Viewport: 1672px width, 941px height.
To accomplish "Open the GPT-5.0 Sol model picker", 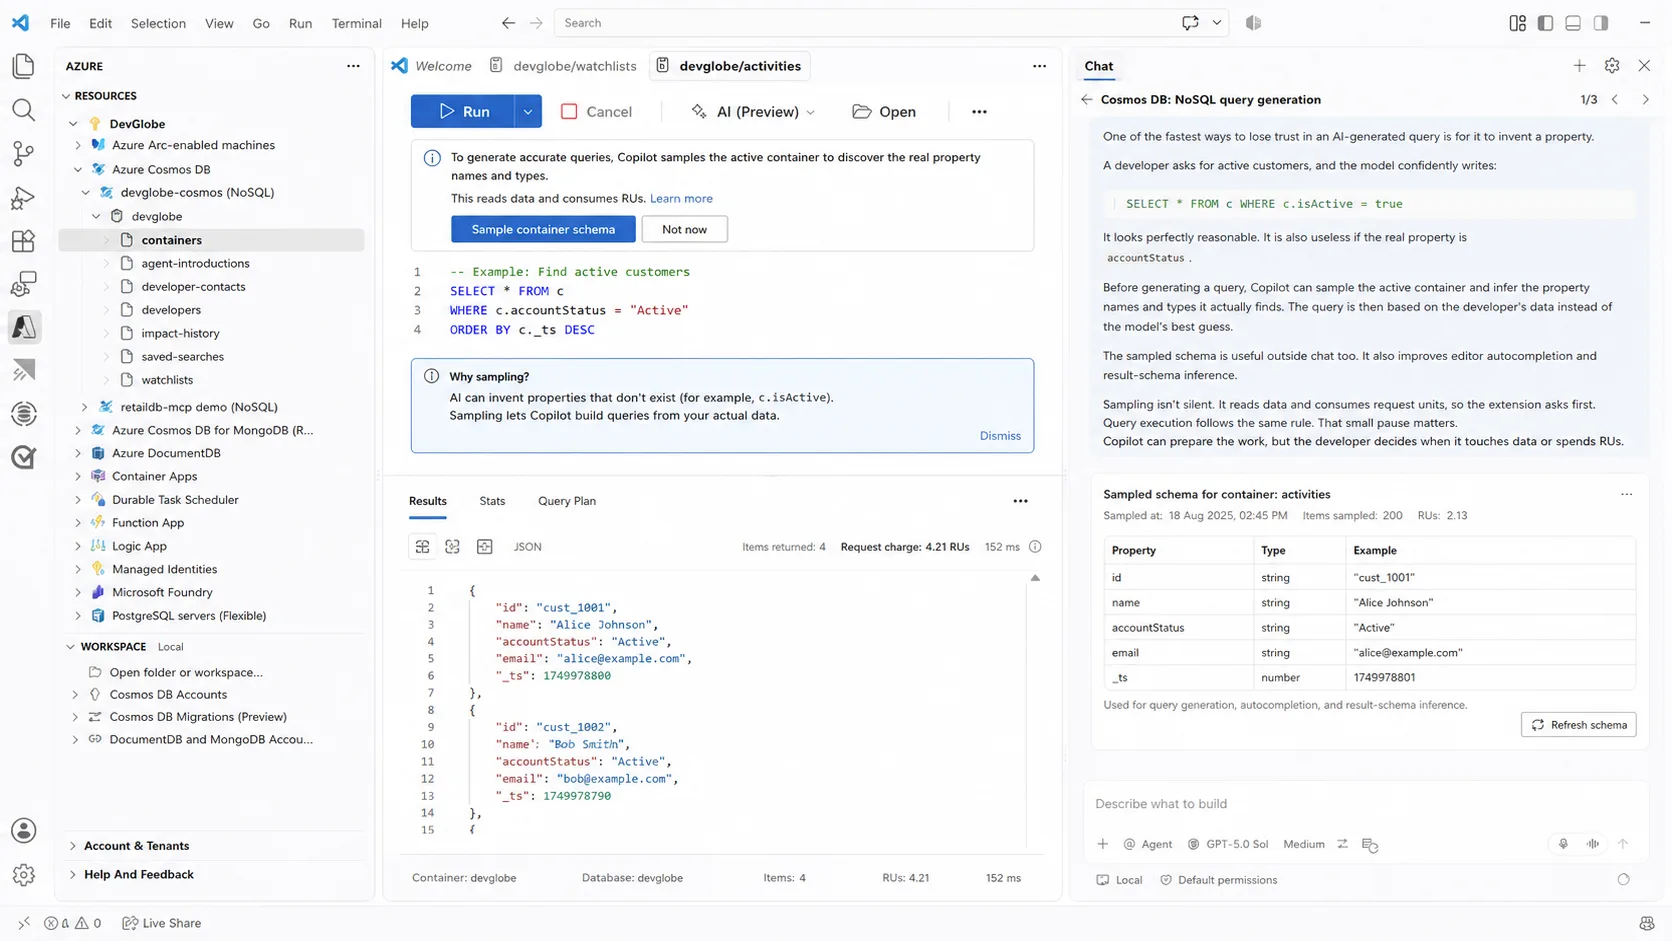I will 1228,844.
